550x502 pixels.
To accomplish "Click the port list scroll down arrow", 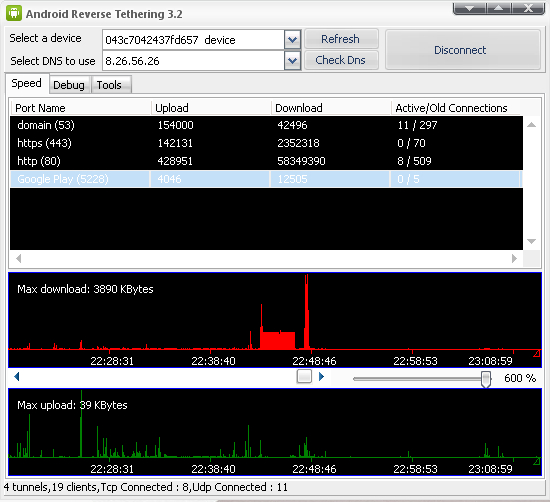I will [x=531, y=241].
